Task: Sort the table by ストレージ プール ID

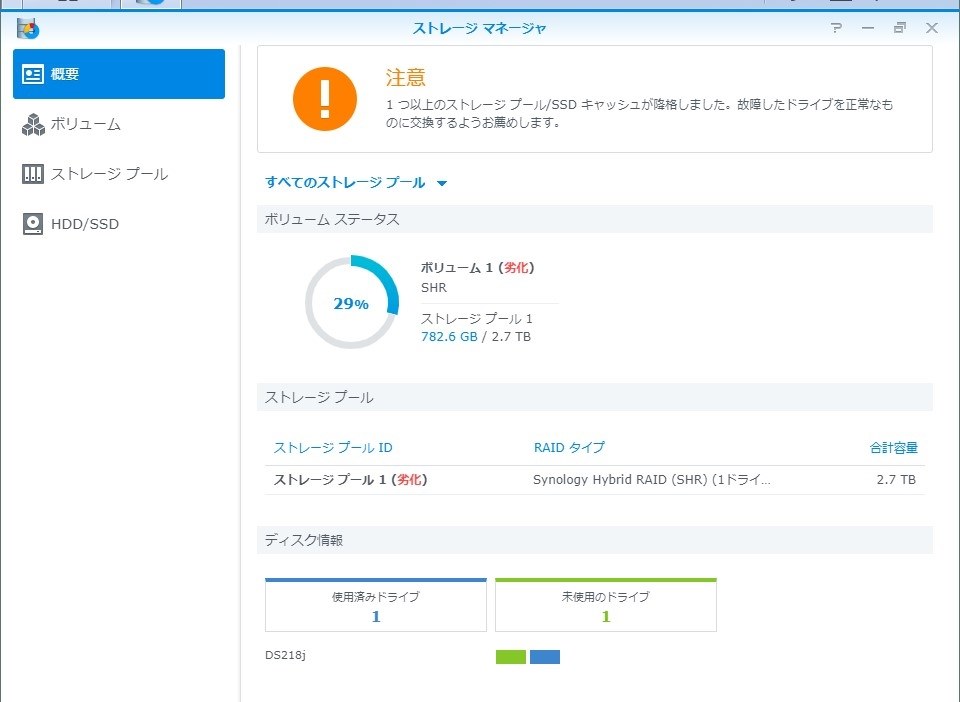Action: click(x=331, y=447)
